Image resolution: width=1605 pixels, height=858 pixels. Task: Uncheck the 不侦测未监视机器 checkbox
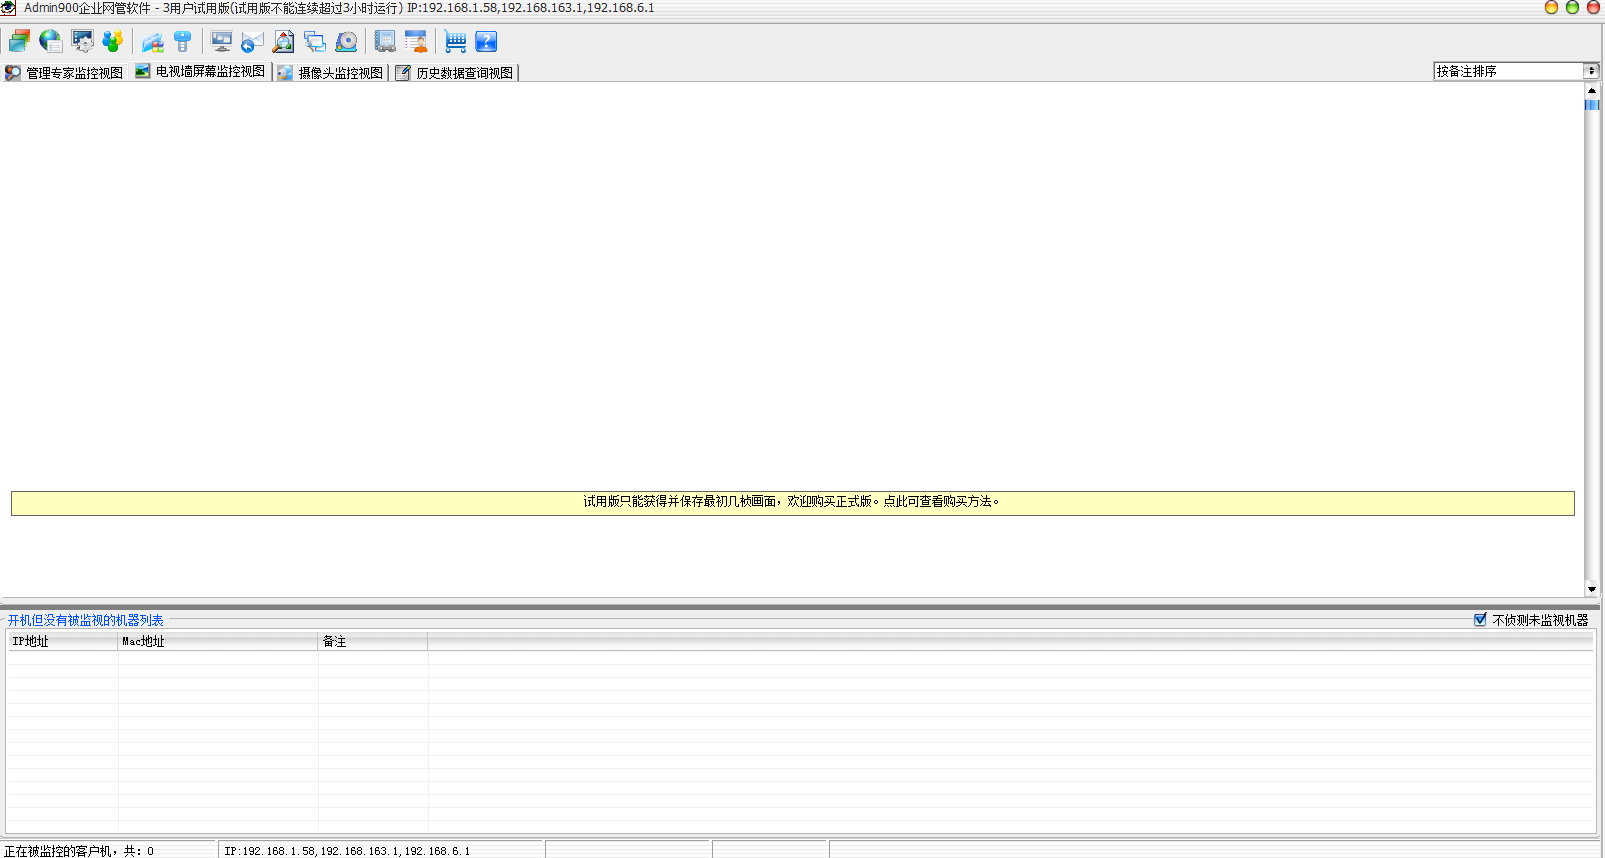pyautogui.click(x=1480, y=620)
